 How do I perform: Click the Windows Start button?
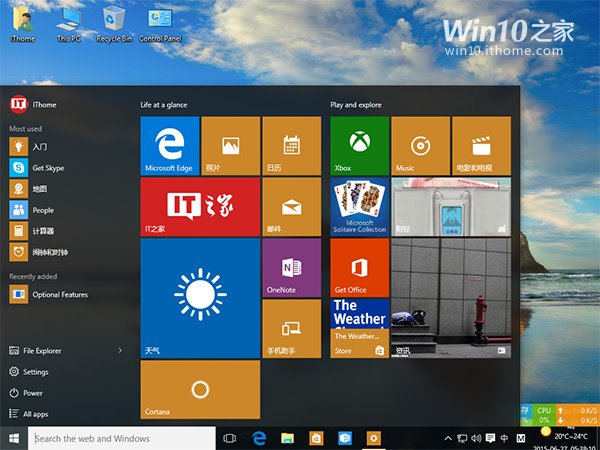(x=14, y=438)
